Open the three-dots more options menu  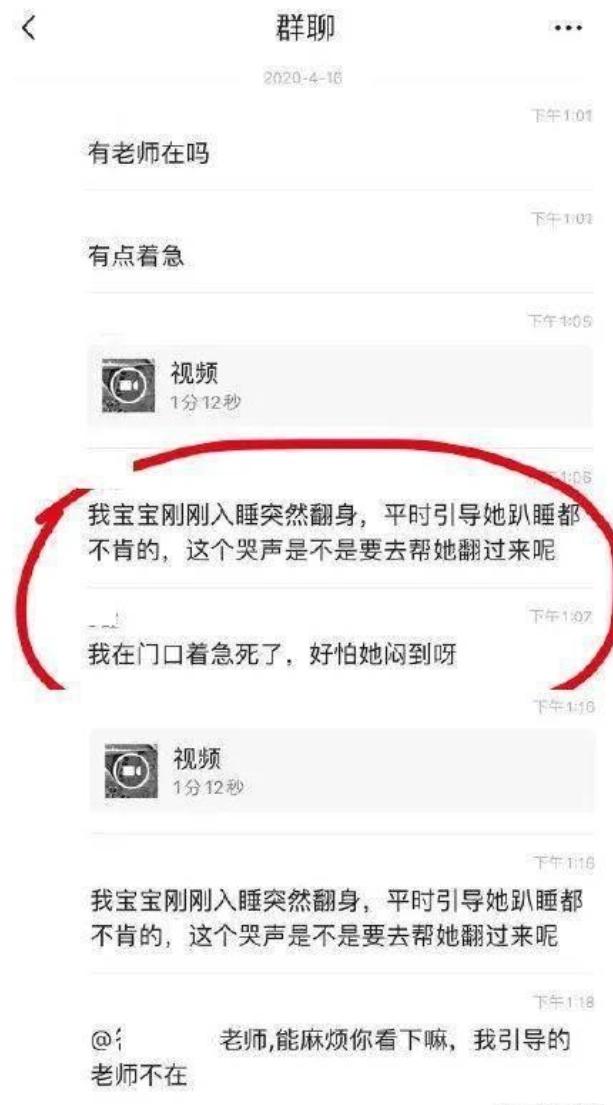(568, 28)
